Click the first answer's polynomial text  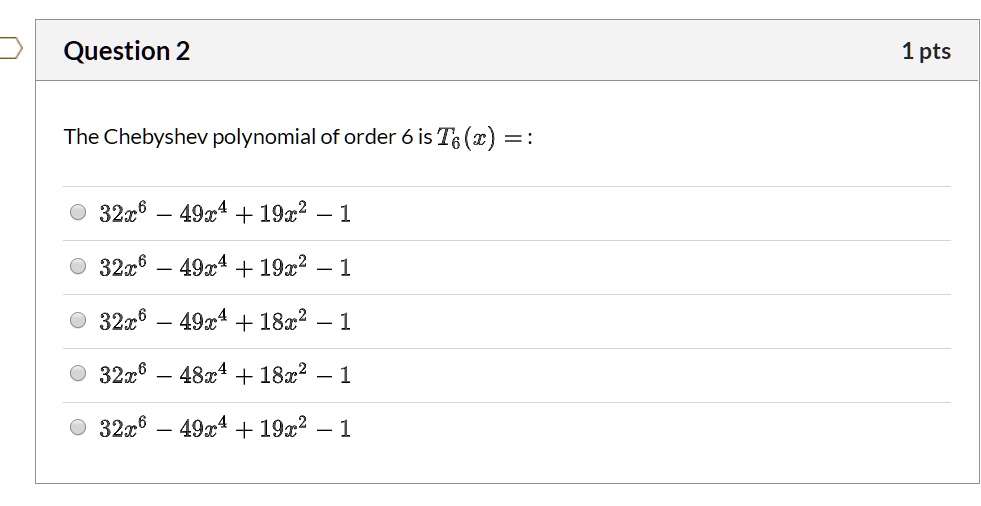tap(225, 213)
